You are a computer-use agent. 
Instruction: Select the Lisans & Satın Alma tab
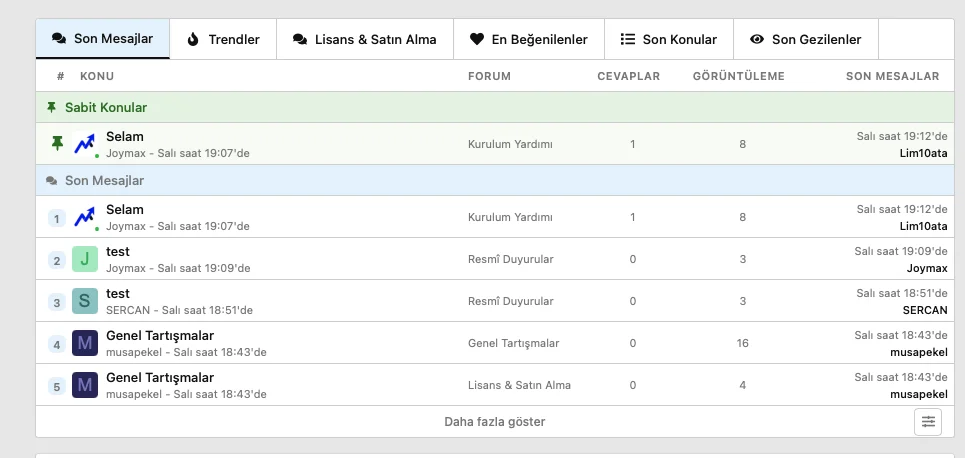364,40
